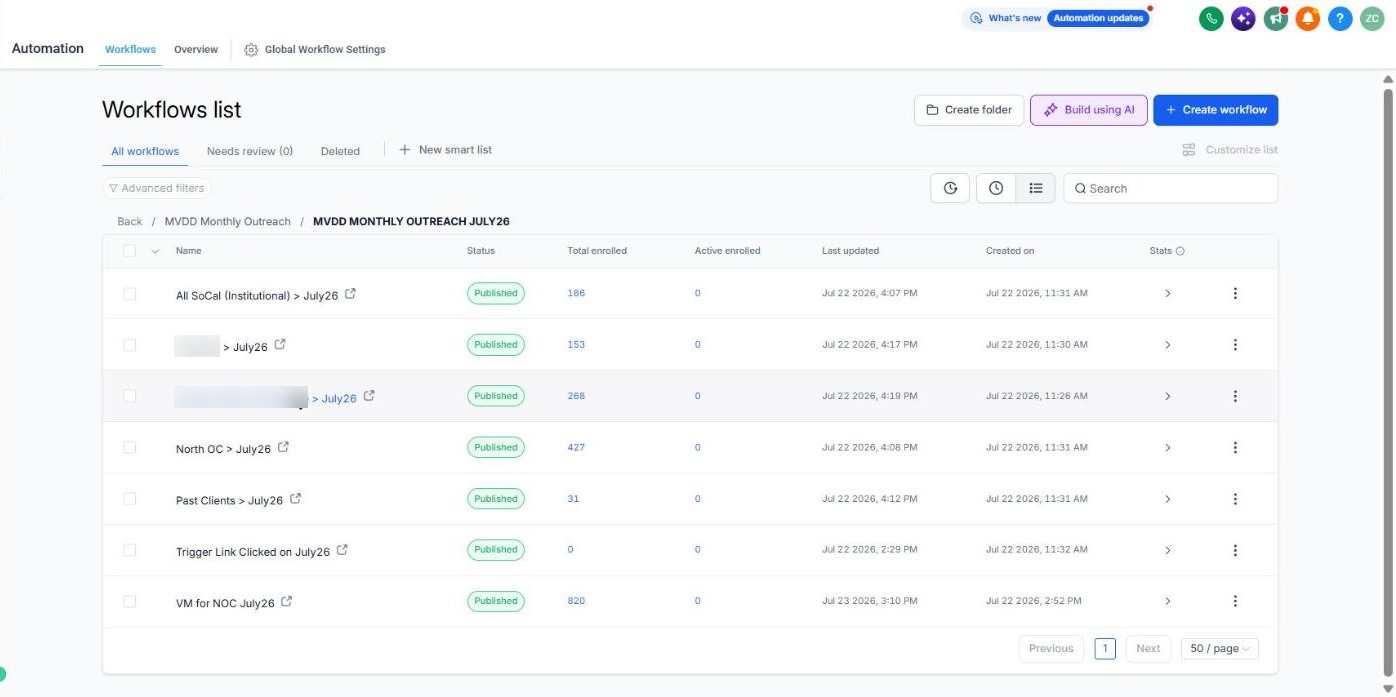Open Global Workflow Settings
This screenshot has width=1396, height=697.
(315, 49)
